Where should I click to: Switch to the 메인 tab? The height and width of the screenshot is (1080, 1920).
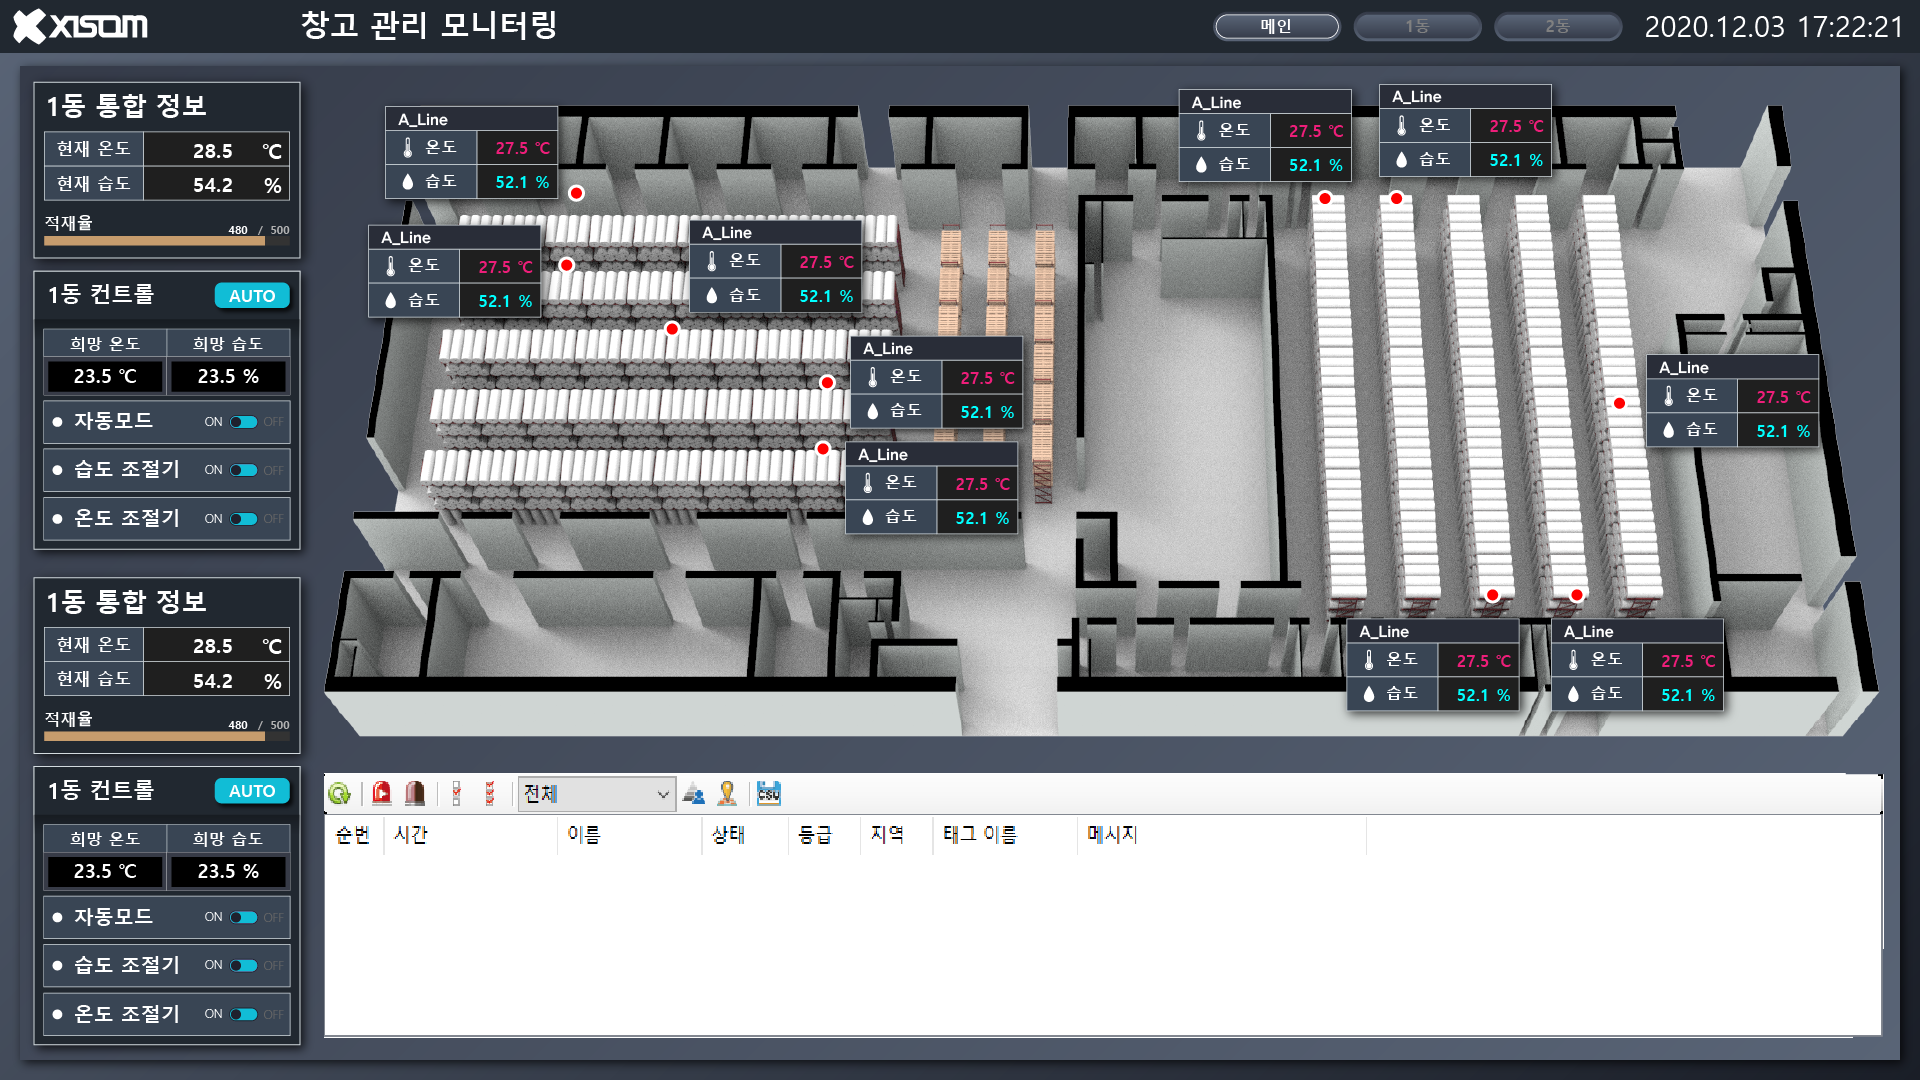click(x=1277, y=26)
